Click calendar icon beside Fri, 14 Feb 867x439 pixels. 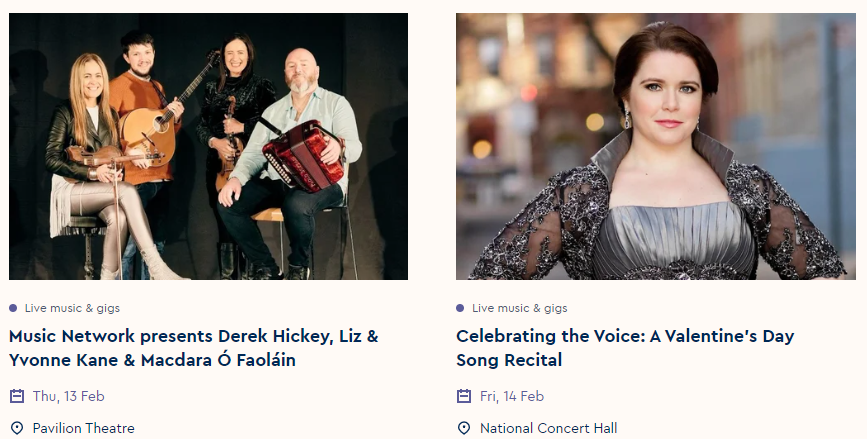(463, 396)
